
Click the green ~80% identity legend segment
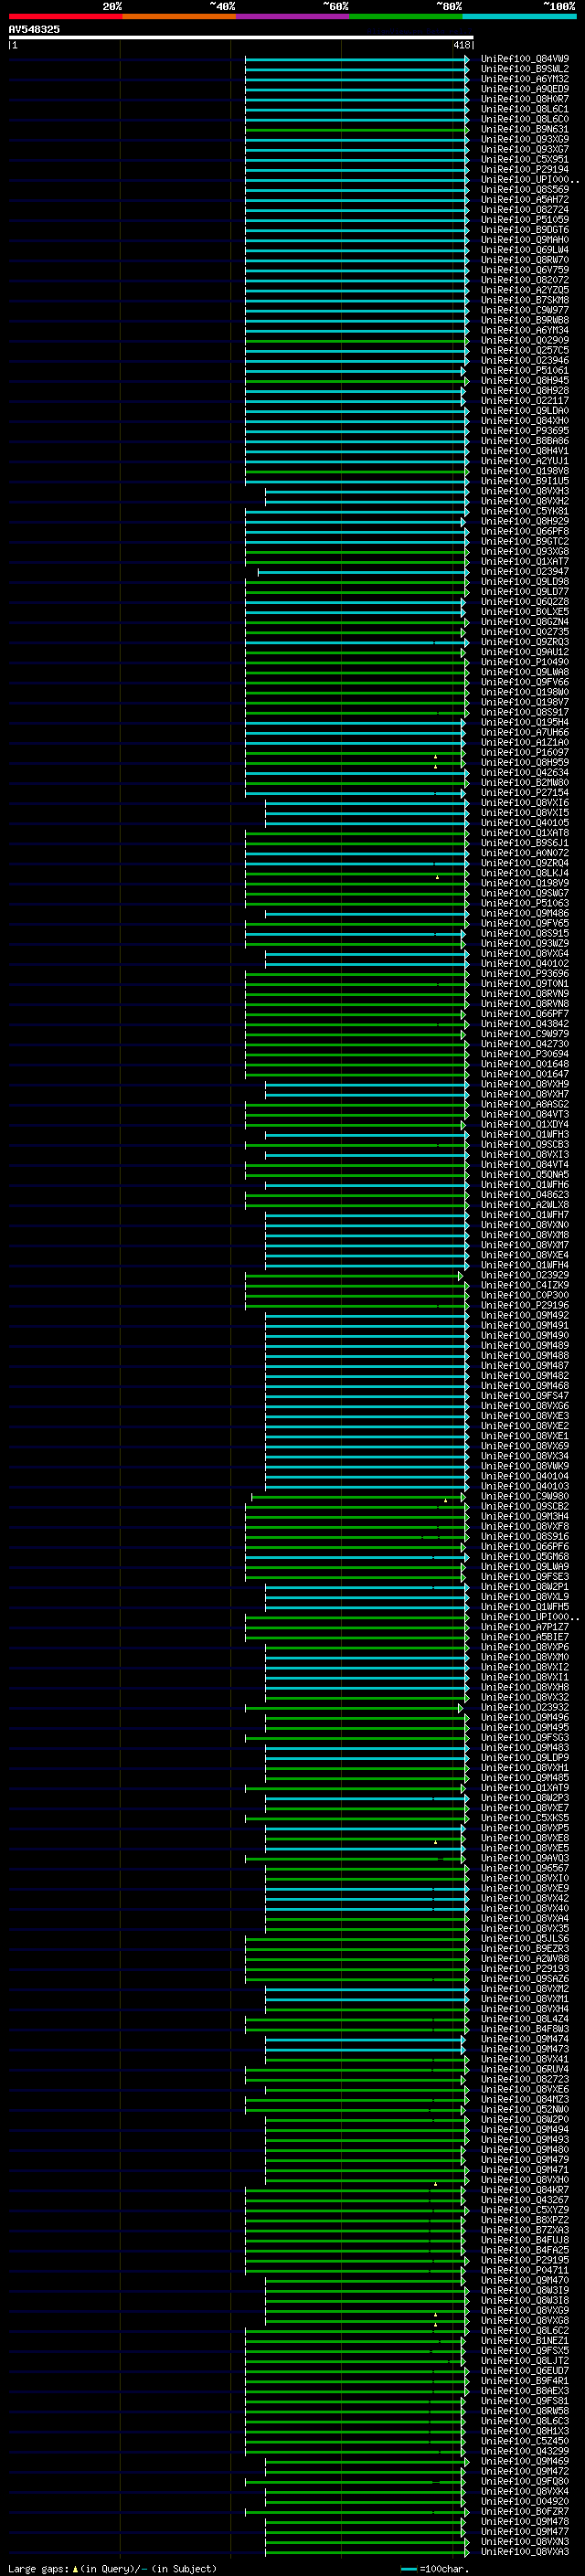pos(406,16)
